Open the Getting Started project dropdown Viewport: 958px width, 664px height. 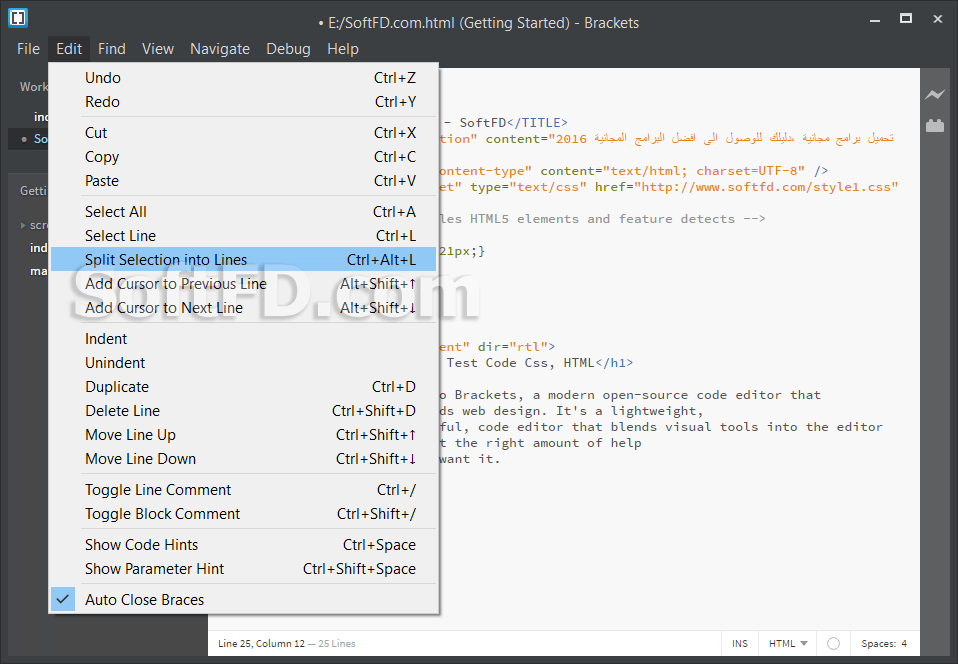(34, 191)
